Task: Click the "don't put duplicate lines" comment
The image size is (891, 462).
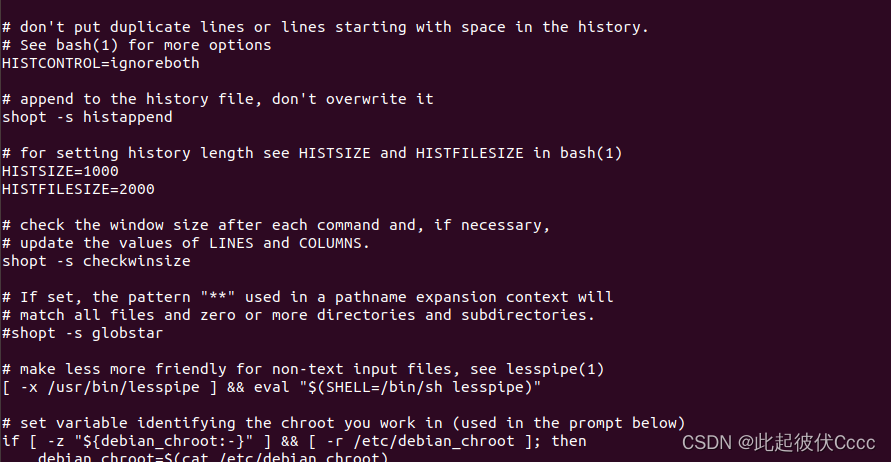Action: click(326, 27)
